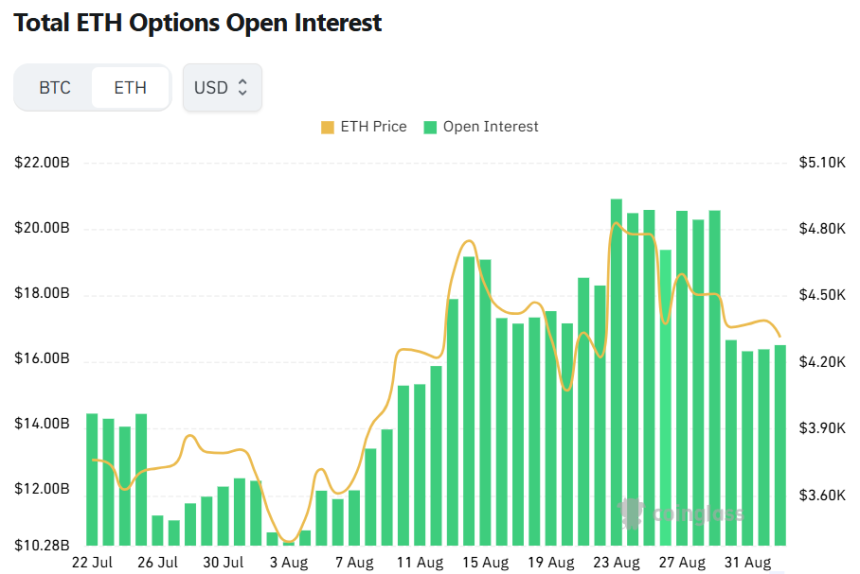The height and width of the screenshot is (574, 860).
Task: Click the green Open Interest legend swatch
Action: coord(430,127)
